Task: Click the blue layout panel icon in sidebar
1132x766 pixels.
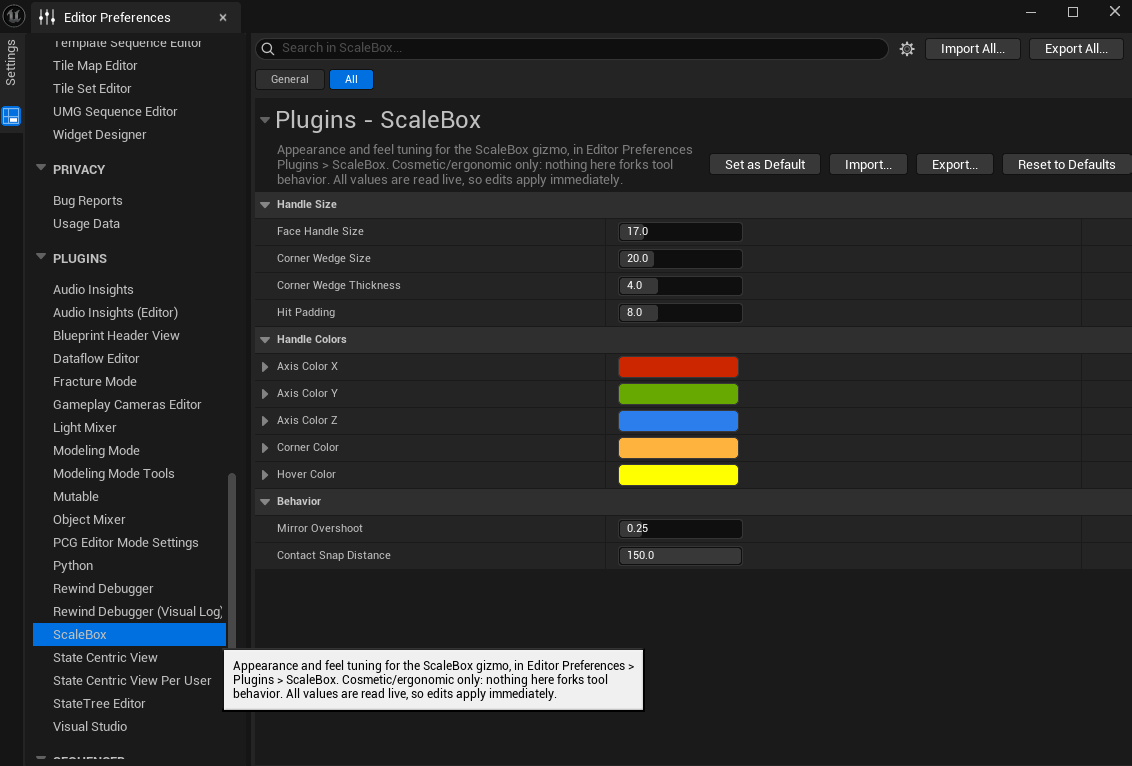Action: (11, 116)
